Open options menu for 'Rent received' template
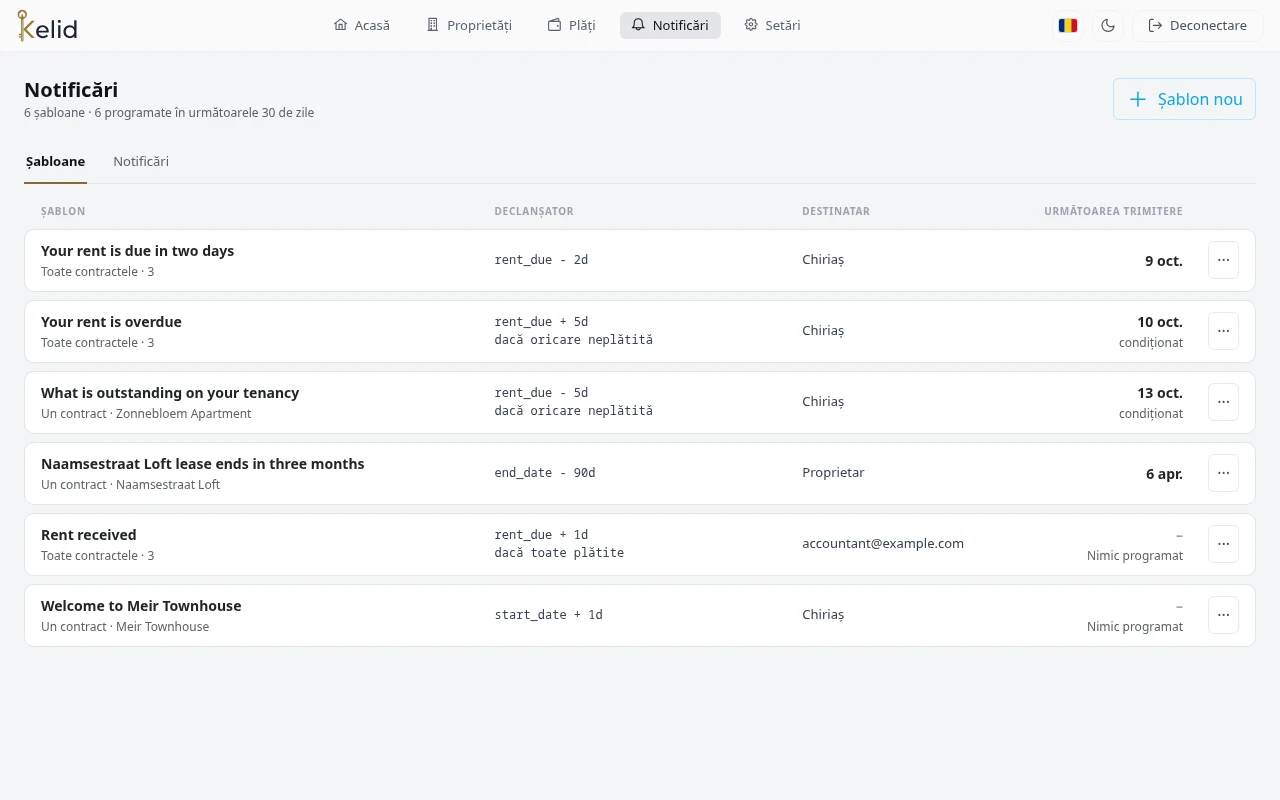Screen dimensions: 1280x800 click(x=1223, y=544)
